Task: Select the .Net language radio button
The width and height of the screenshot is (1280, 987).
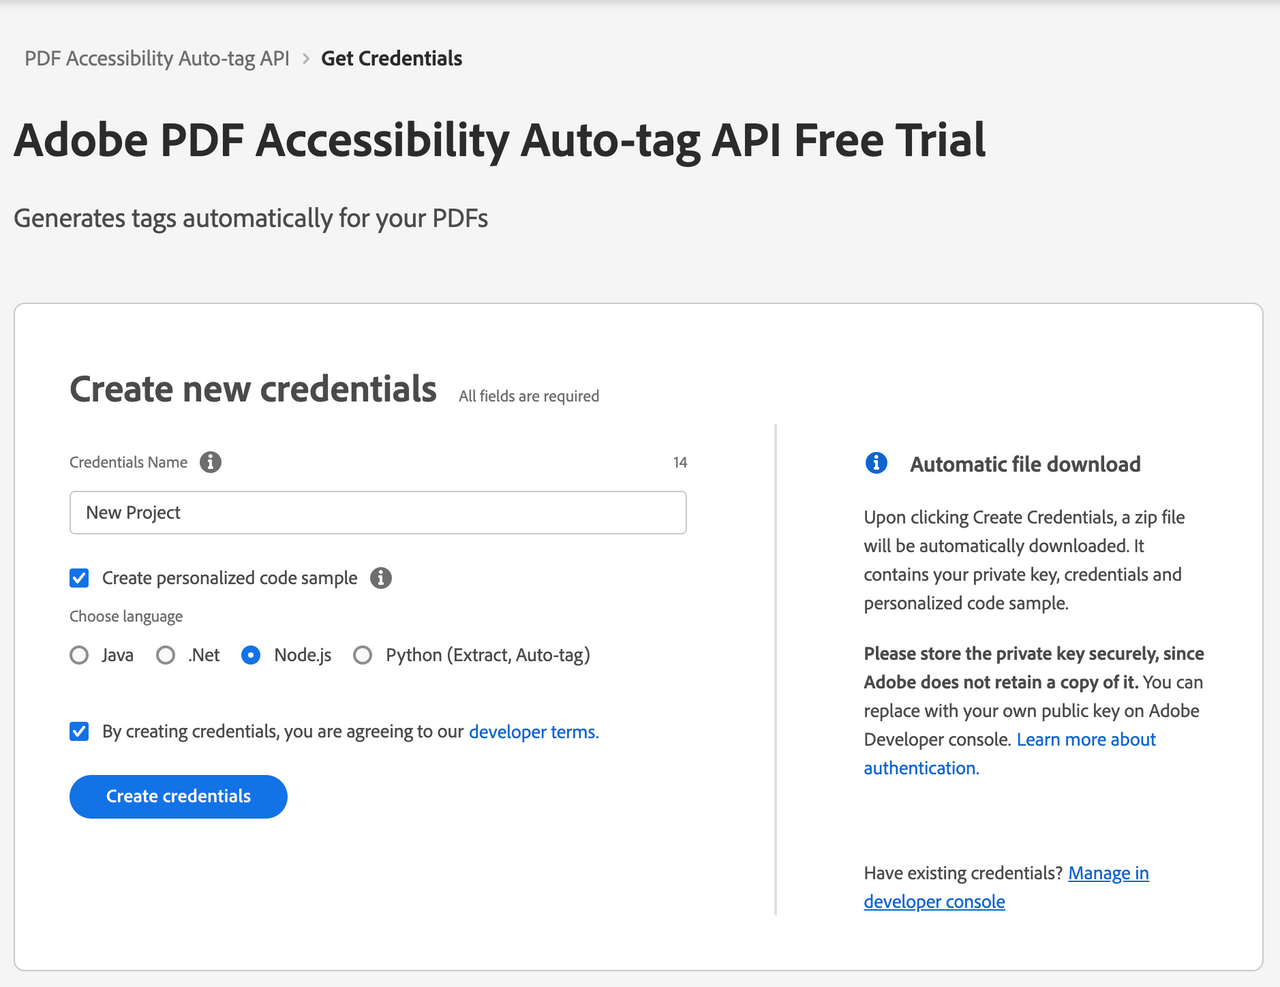Action: pos(166,655)
